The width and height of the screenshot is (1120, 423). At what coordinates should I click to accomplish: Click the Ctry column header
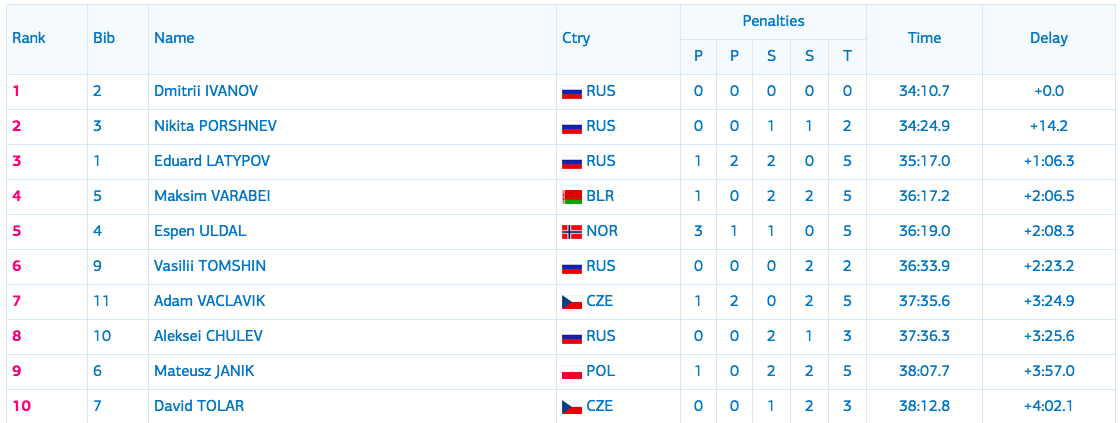coord(576,39)
